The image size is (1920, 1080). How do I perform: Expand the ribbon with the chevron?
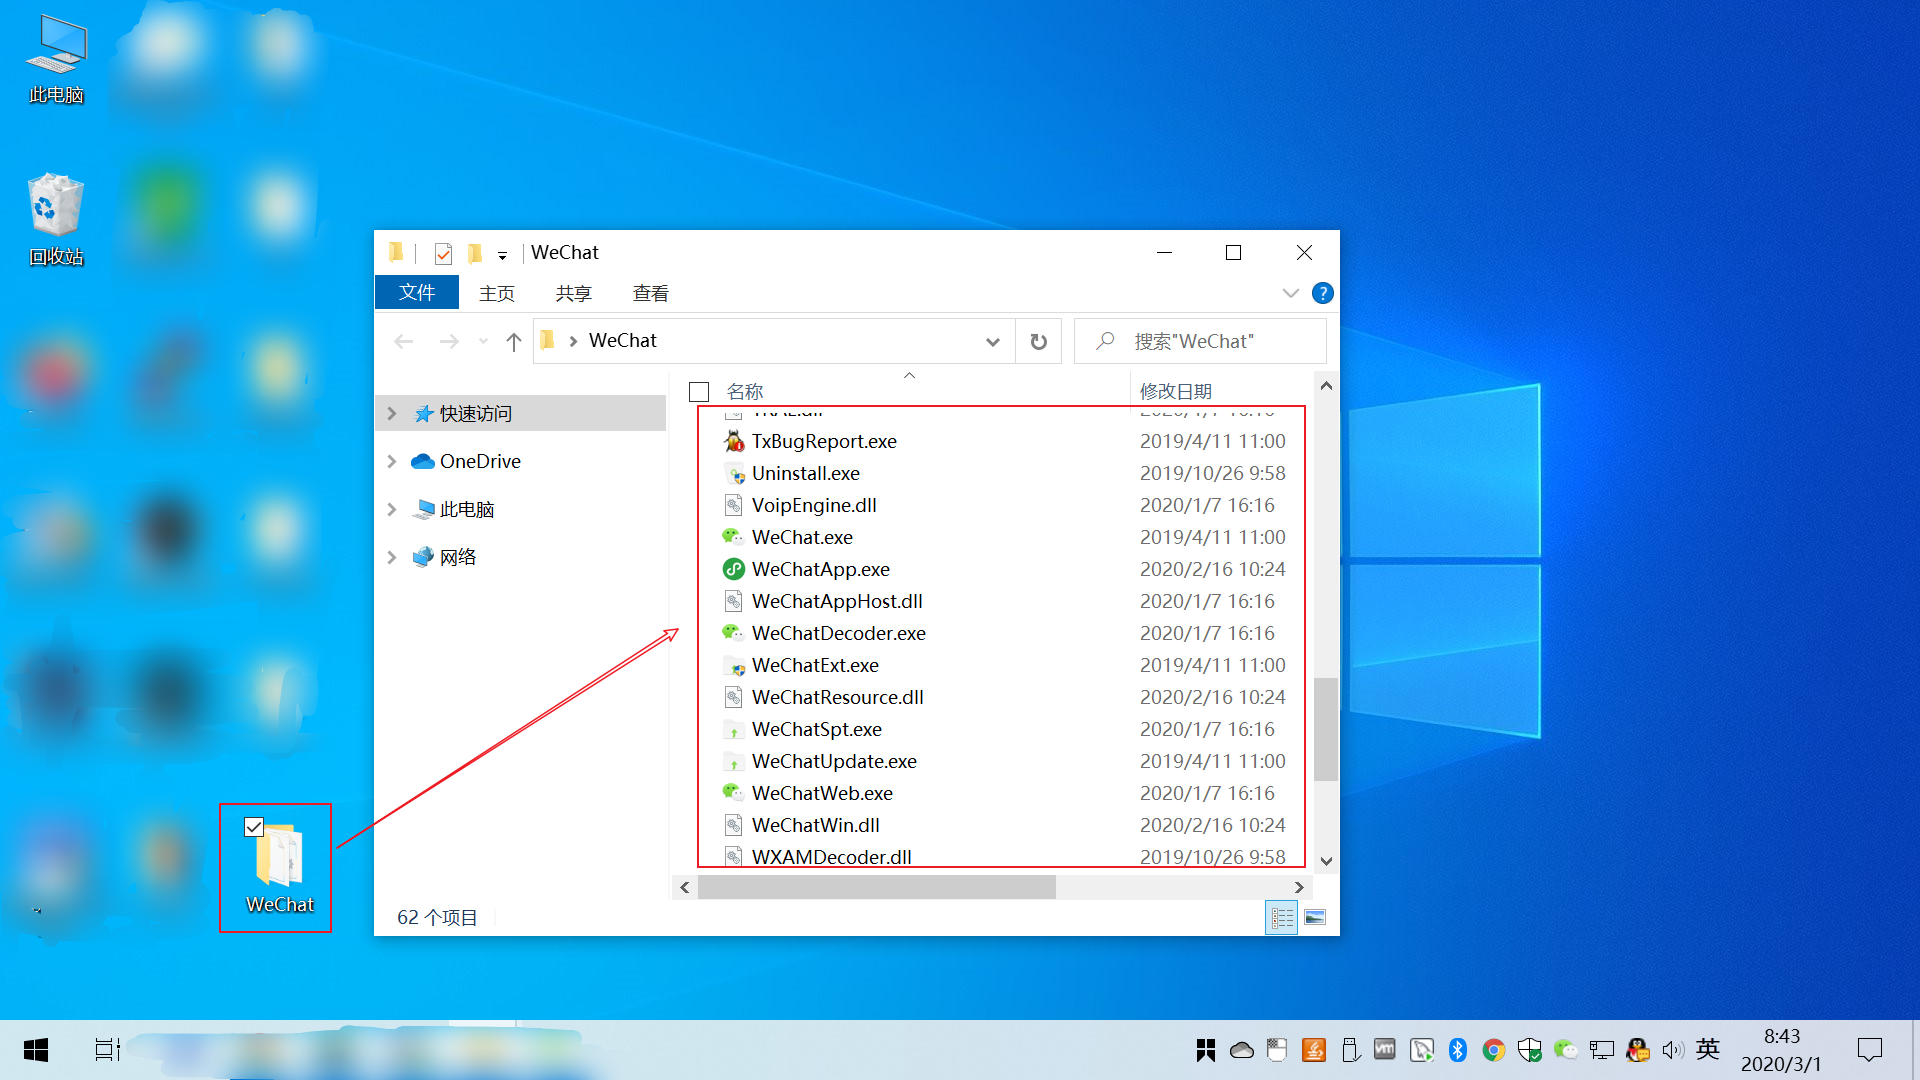click(1290, 293)
